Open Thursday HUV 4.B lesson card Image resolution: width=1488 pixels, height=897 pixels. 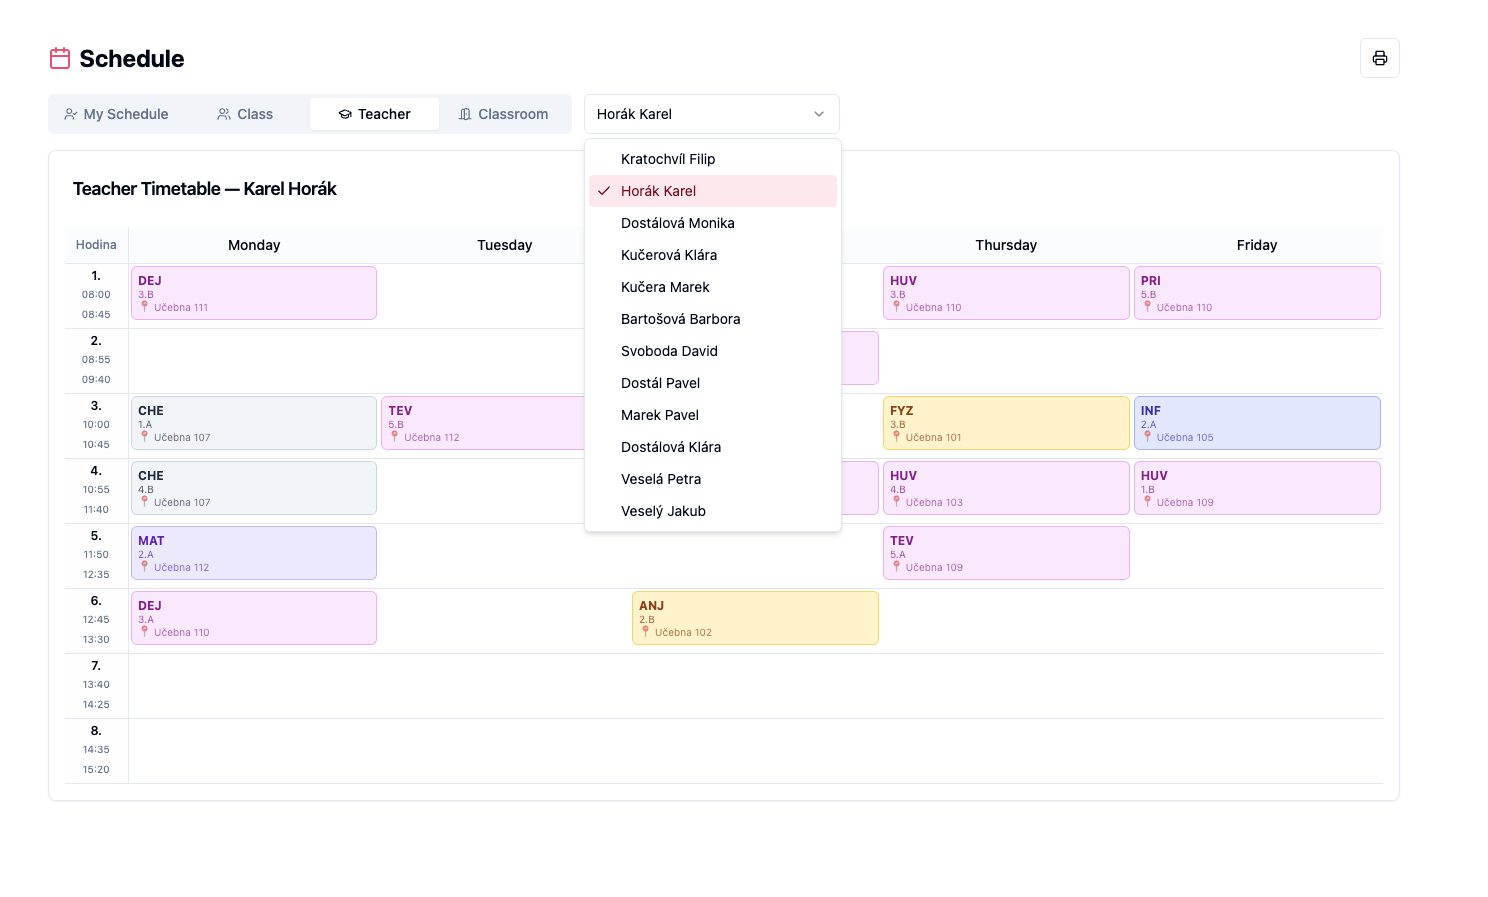click(x=1006, y=488)
